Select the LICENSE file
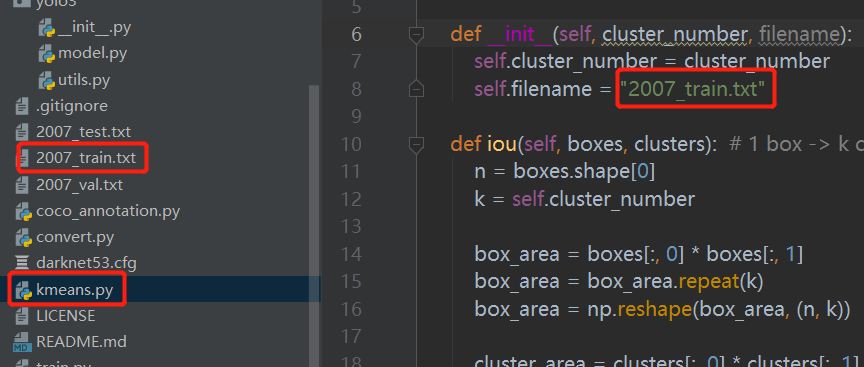 [66, 316]
